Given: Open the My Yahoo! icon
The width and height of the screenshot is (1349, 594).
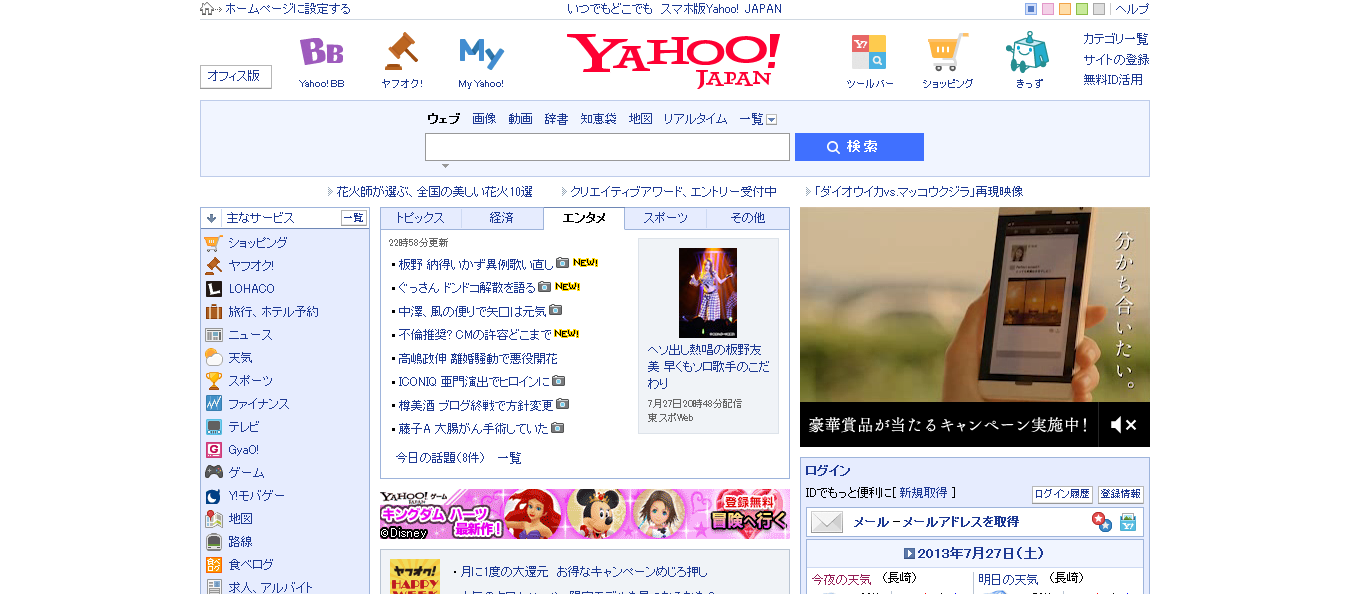Looking at the screenshot, I should click(x=481, y=53).
